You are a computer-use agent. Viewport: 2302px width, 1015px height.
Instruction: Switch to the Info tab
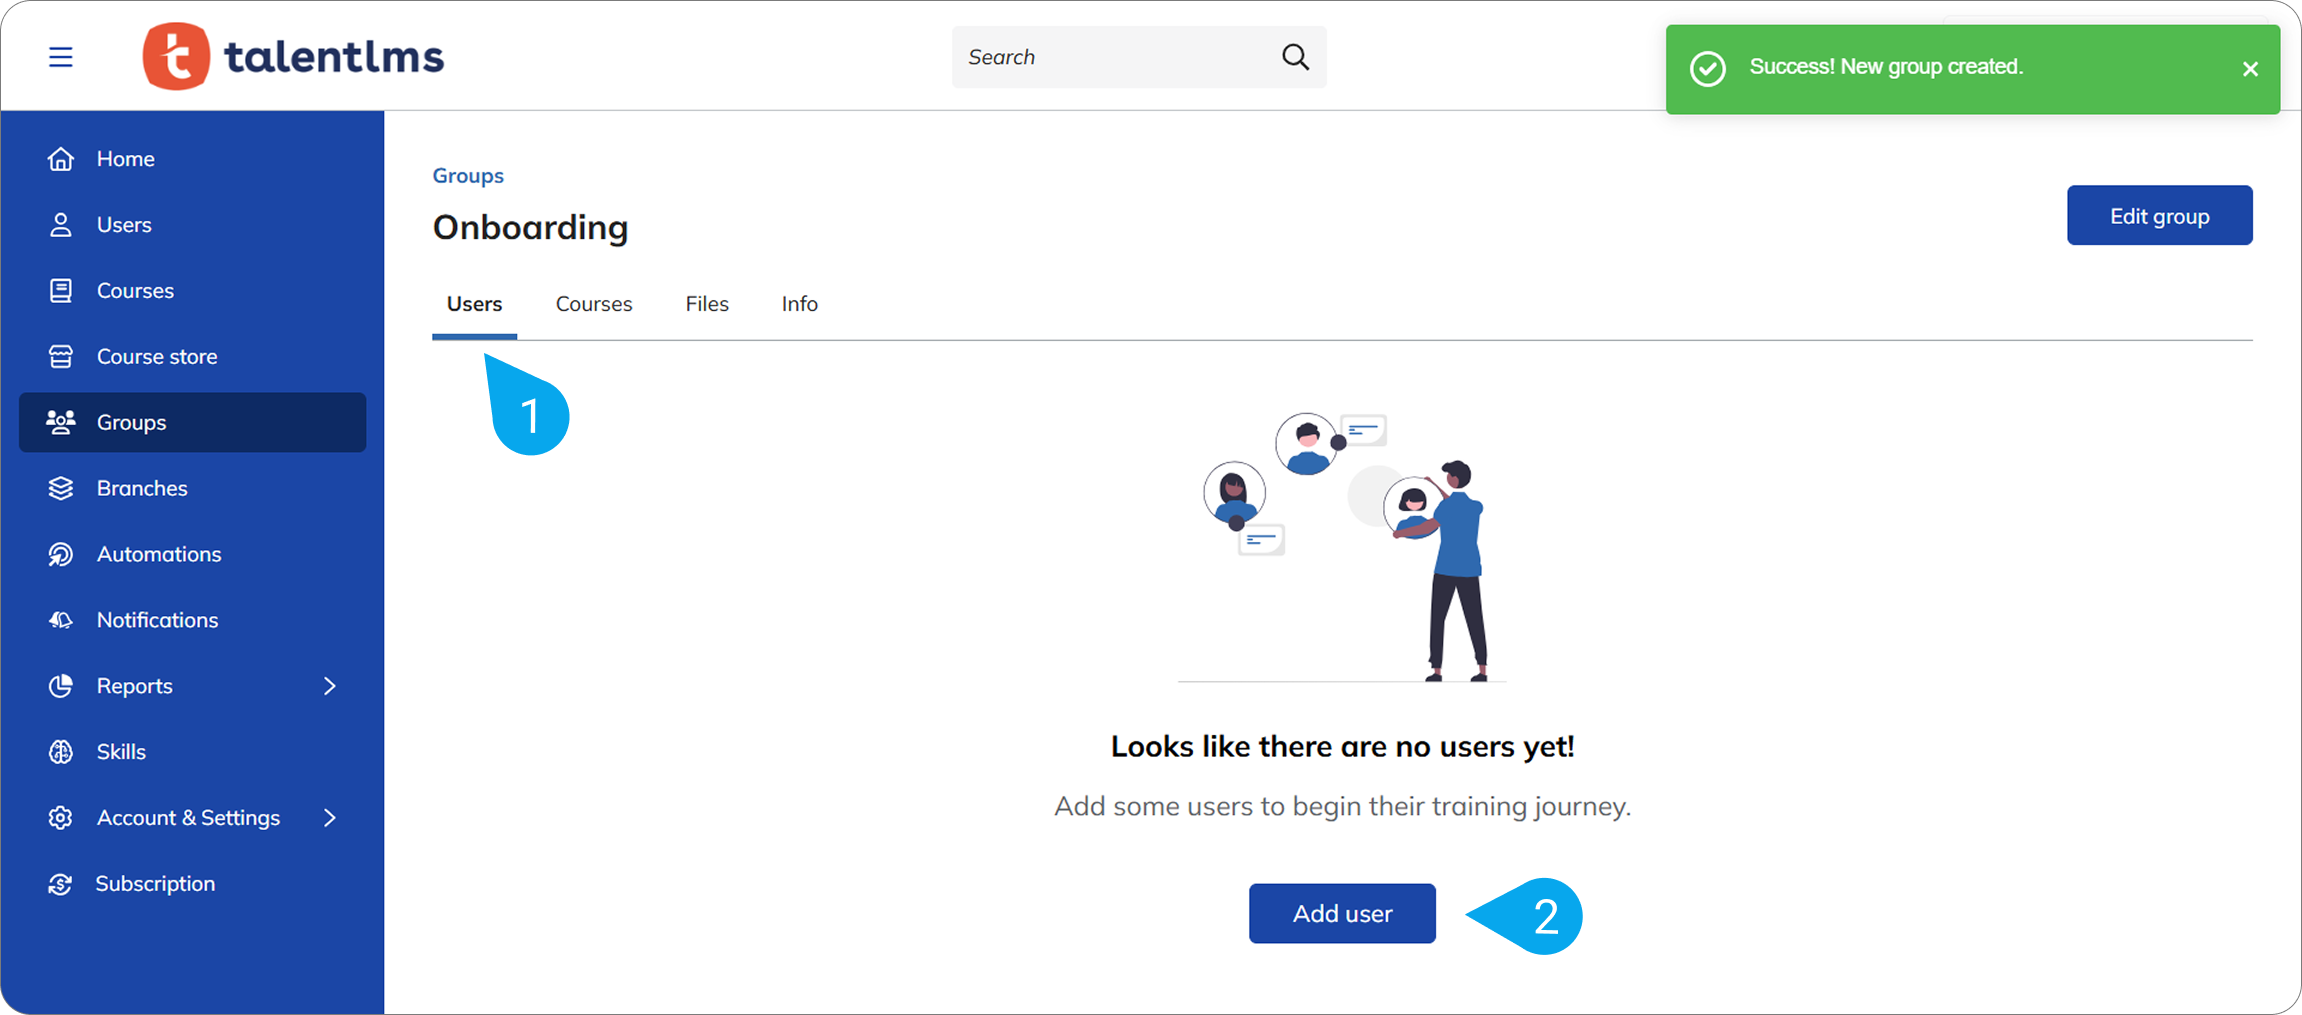(799, 304)
